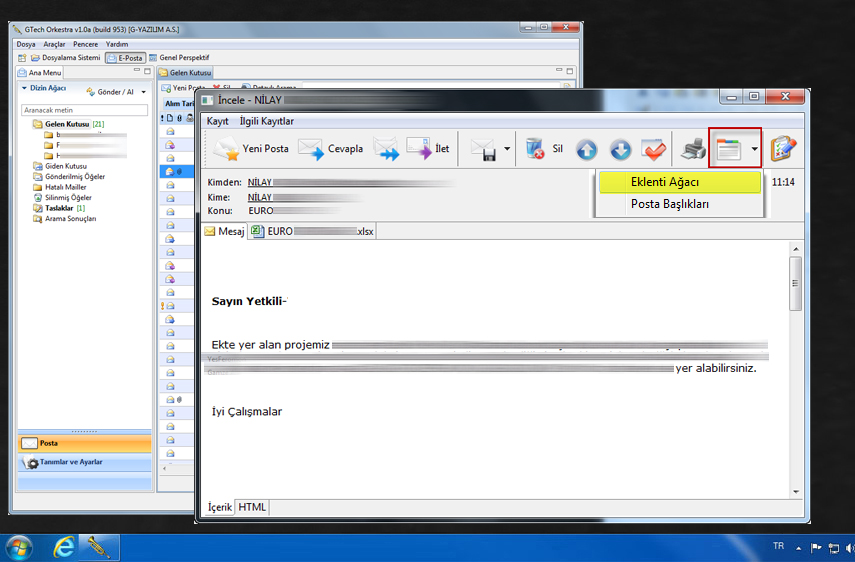Open Pencere menu in GTech Orkestra window
This screenshot has height=562, width=855.
tap(86, 44)
